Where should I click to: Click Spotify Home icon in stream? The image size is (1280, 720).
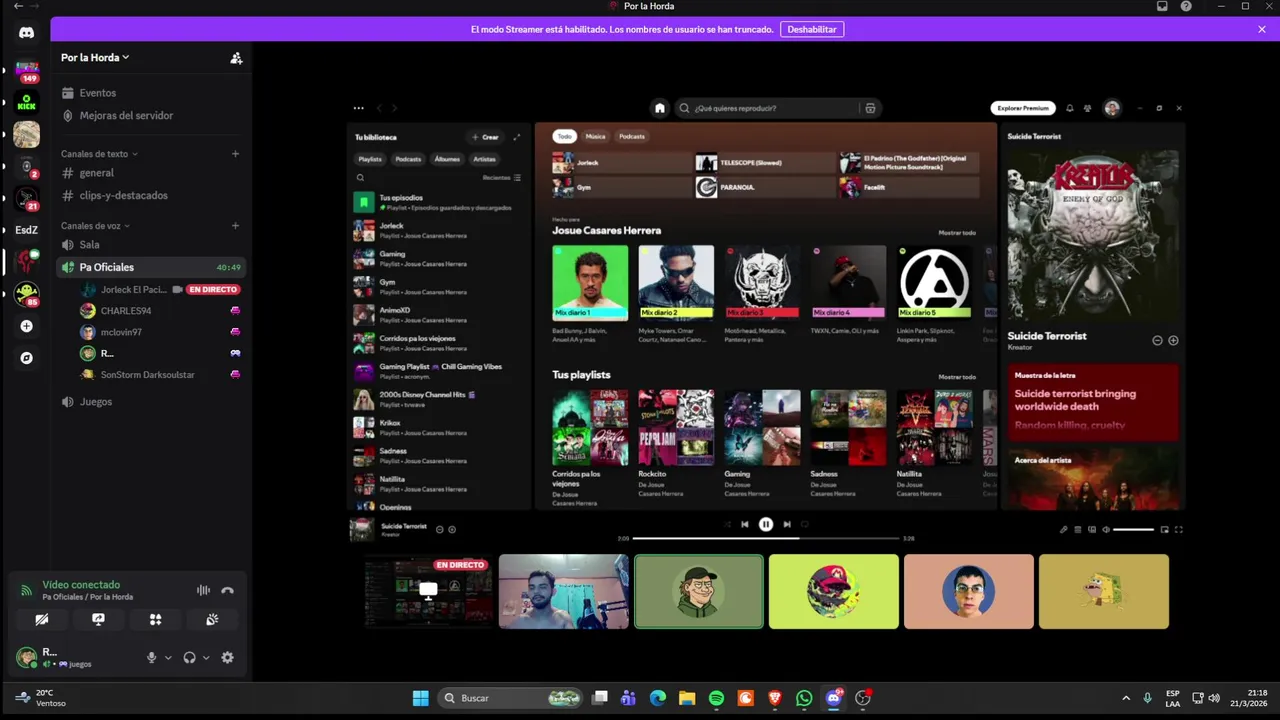tap(659, 108)
